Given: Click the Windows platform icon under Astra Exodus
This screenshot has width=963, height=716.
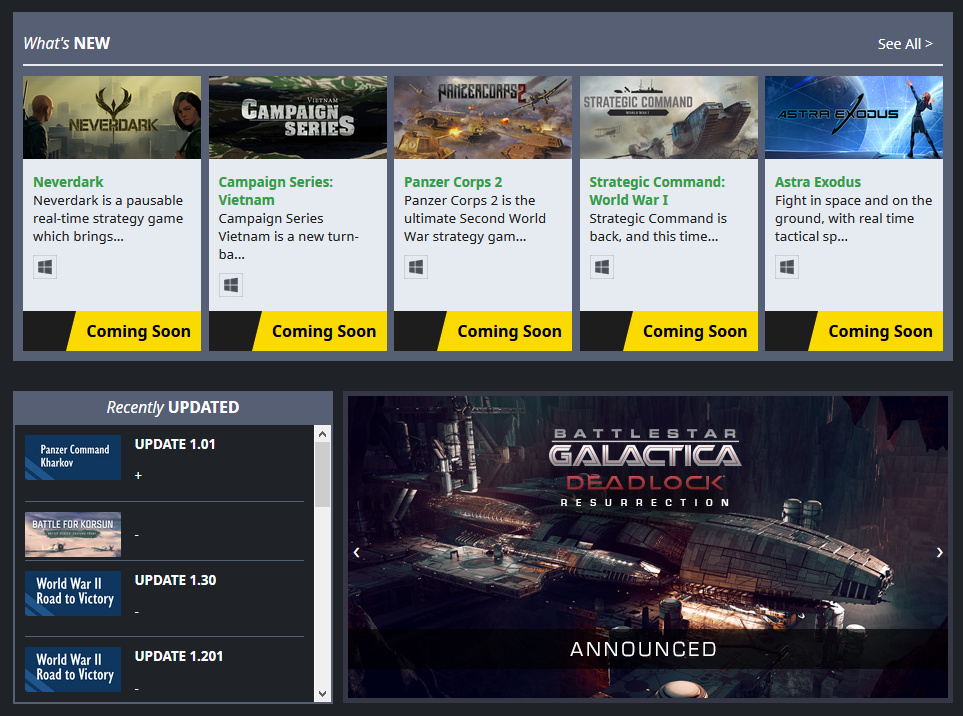Looking at the screenshot, I should tap(787, 267).
